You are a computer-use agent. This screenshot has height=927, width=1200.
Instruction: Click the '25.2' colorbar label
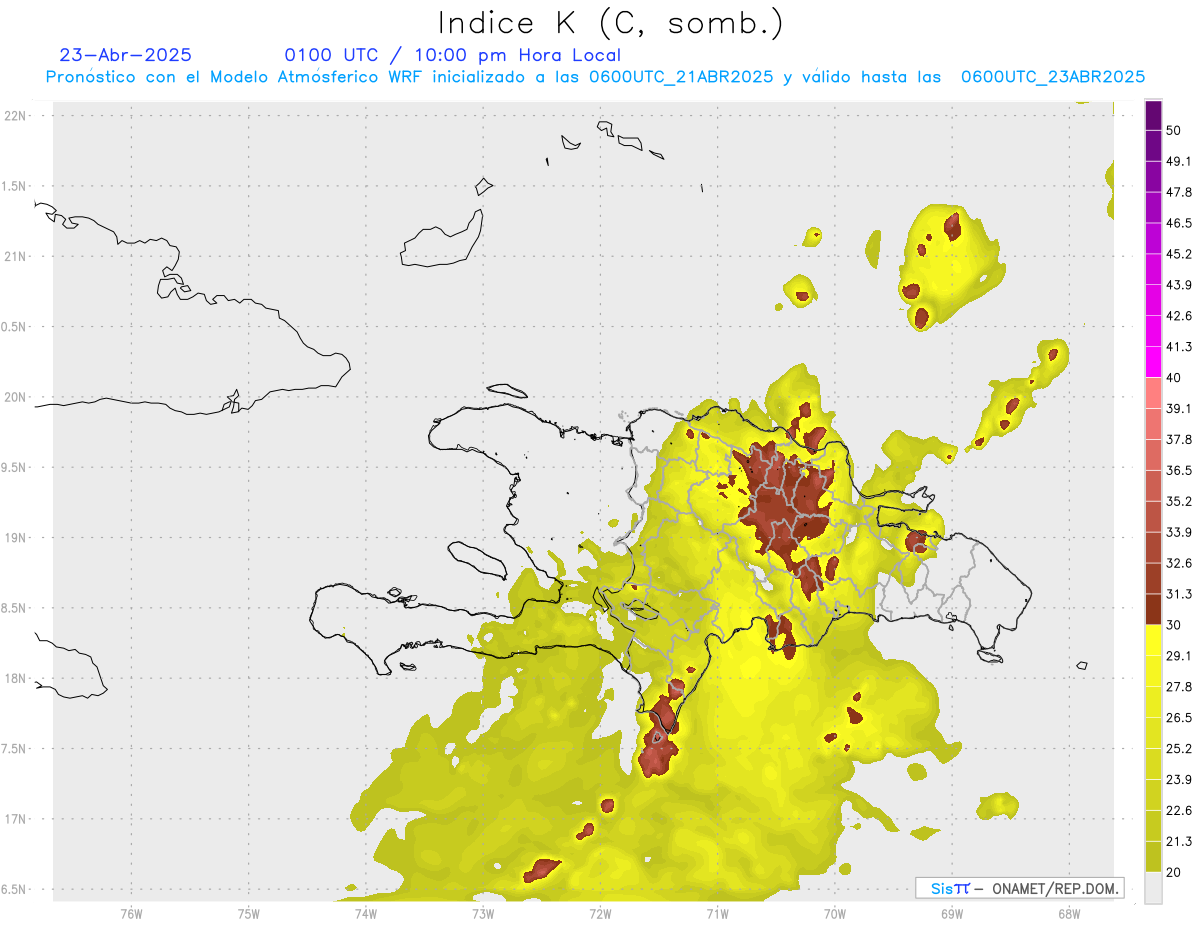click(x=1179, y=749)
